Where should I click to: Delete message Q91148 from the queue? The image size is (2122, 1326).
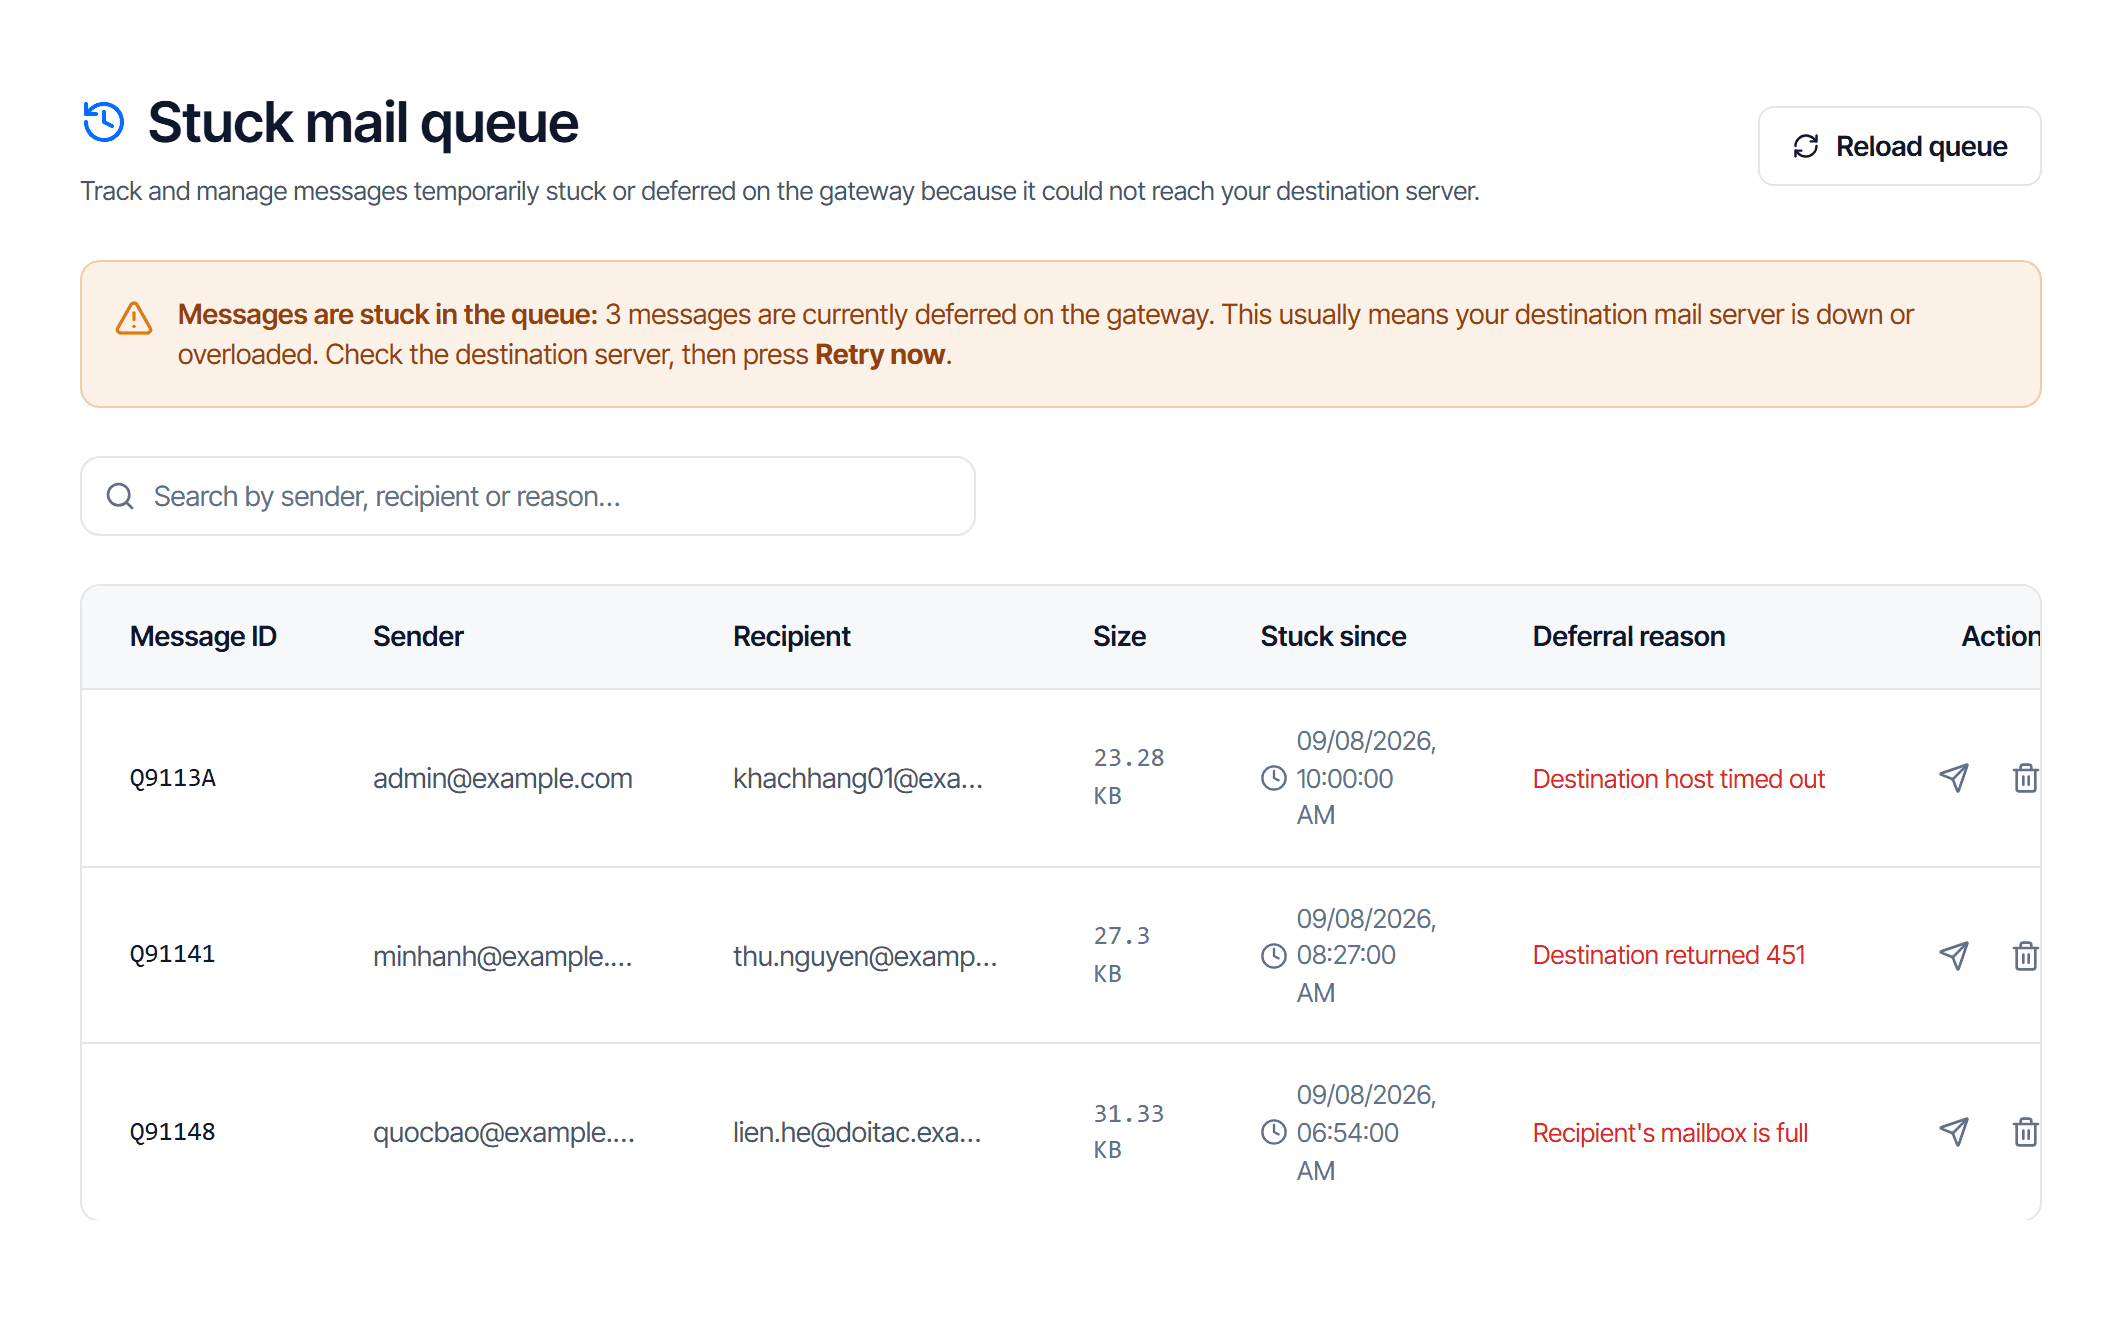tap(2025, 1132)
